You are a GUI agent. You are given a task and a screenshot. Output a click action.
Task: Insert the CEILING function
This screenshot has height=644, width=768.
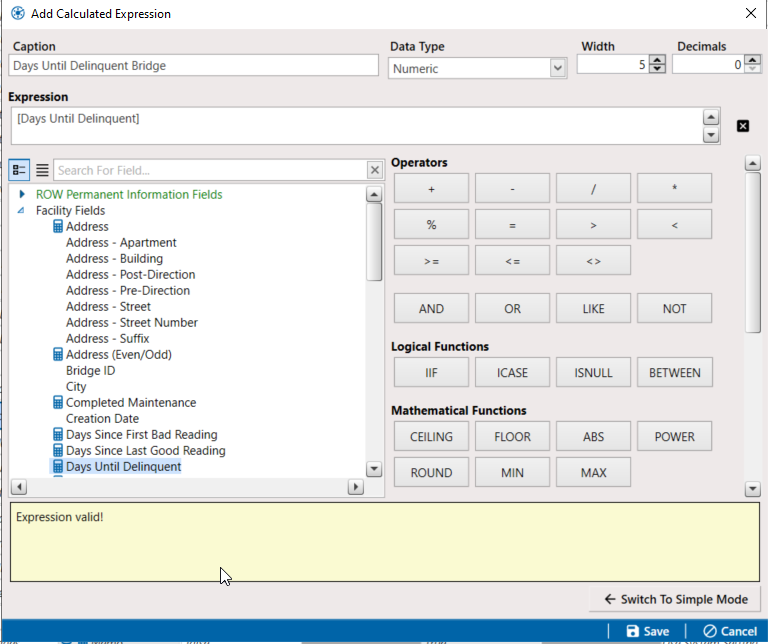431,436
